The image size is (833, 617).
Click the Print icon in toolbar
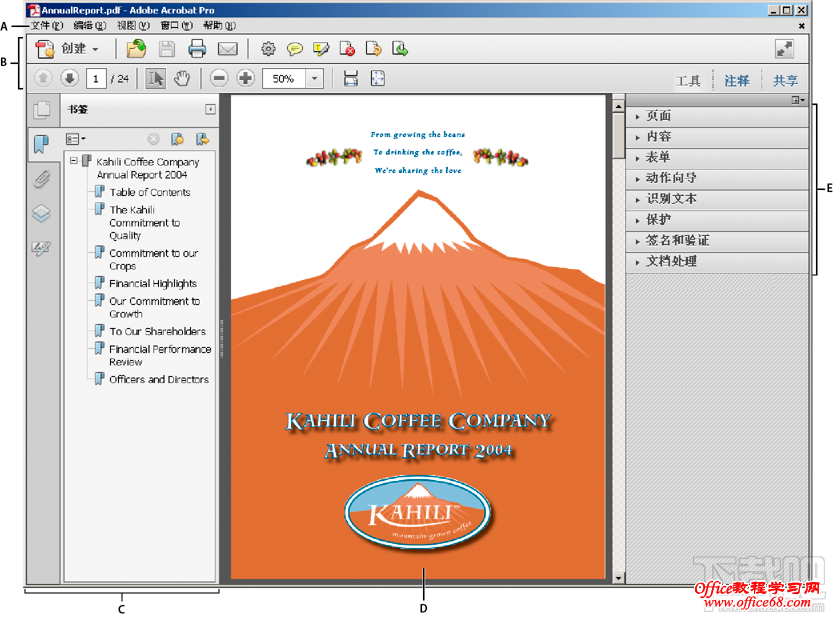tap(197, 48)
